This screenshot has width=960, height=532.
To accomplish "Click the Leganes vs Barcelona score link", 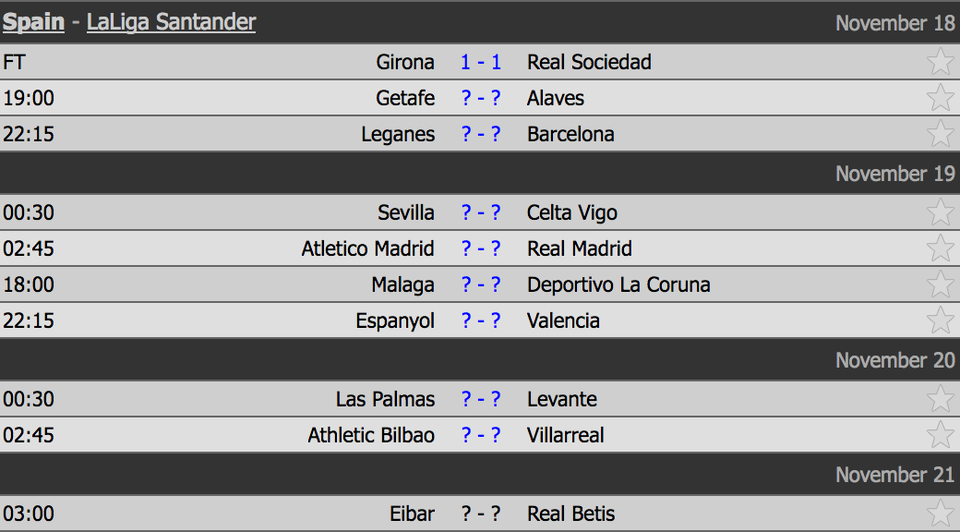I will [481, 134].
